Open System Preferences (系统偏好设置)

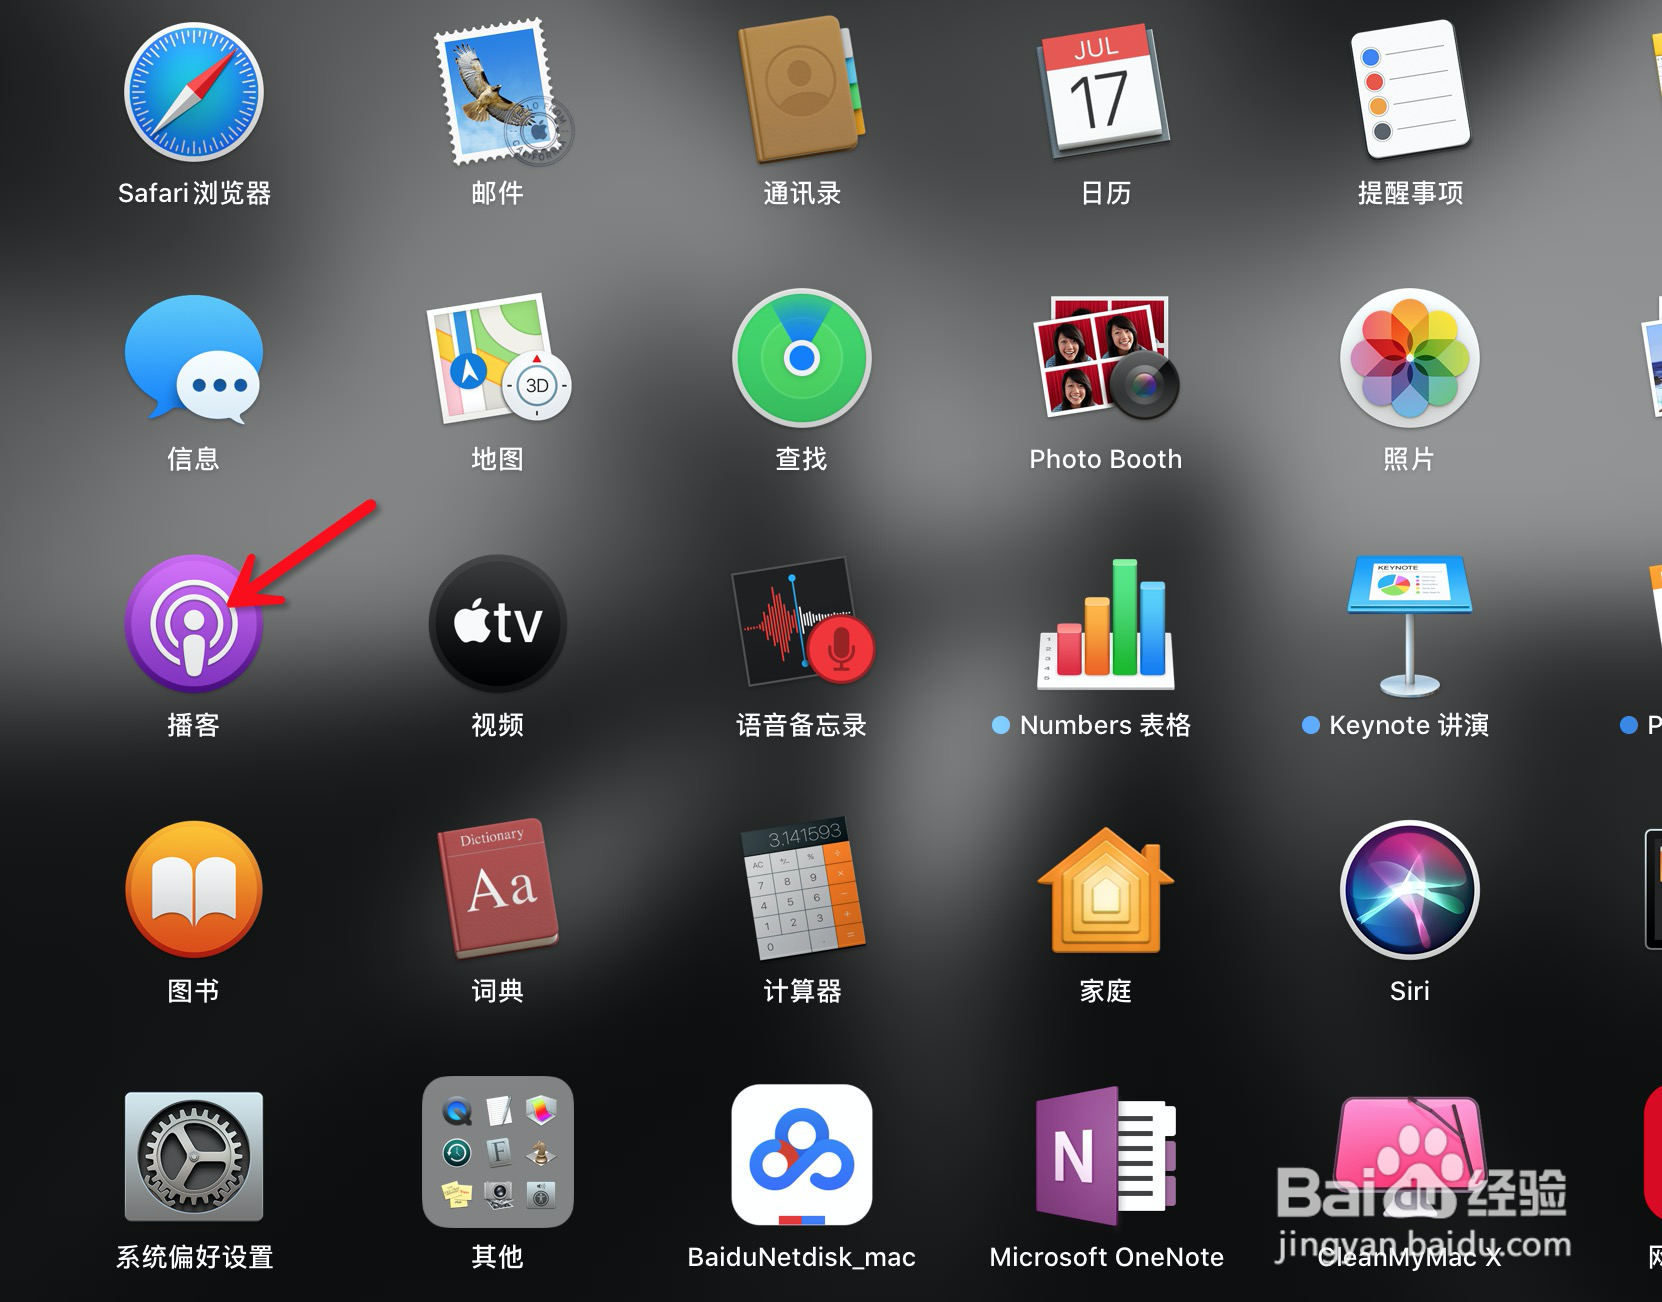[x=194, y=1156]
